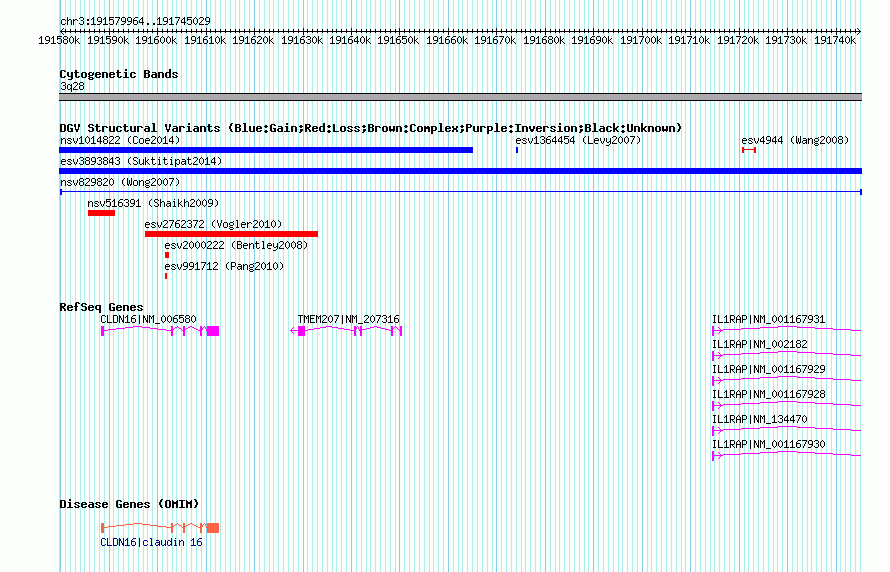Click the esv3893843 (Suktitipat2014) label
Screen dimensions: 890x572
(x=141, y=161)
